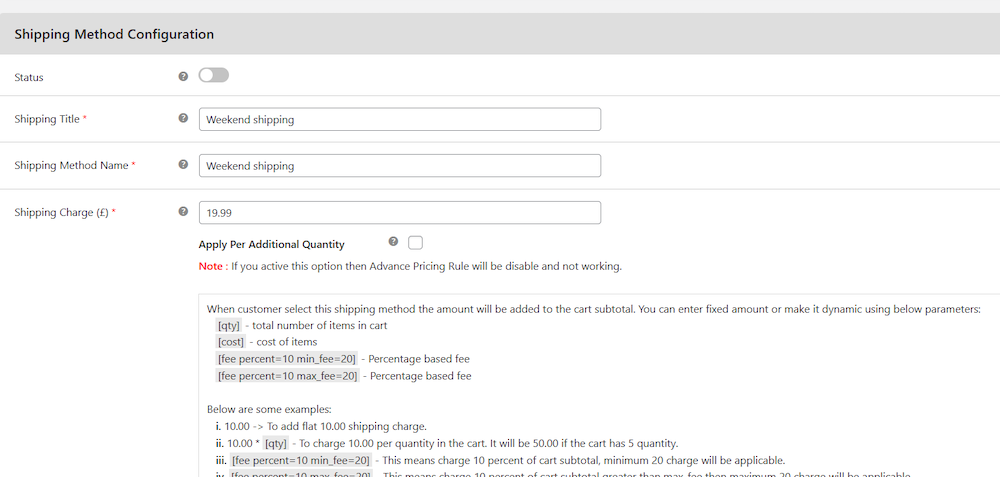Click the Shipping Charge (£) label

tap(61, 212)
